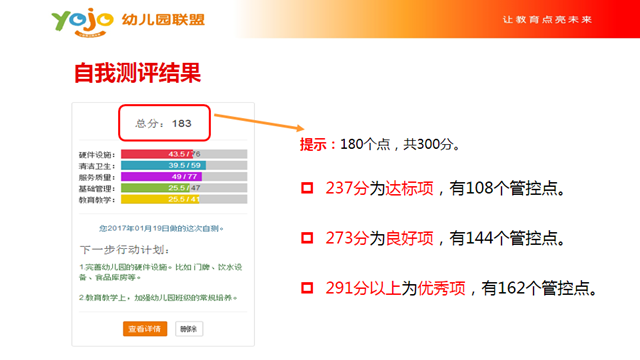Click the red square bullet beside 237分
The image size is (640, 360).
click(x=307, y=188)
